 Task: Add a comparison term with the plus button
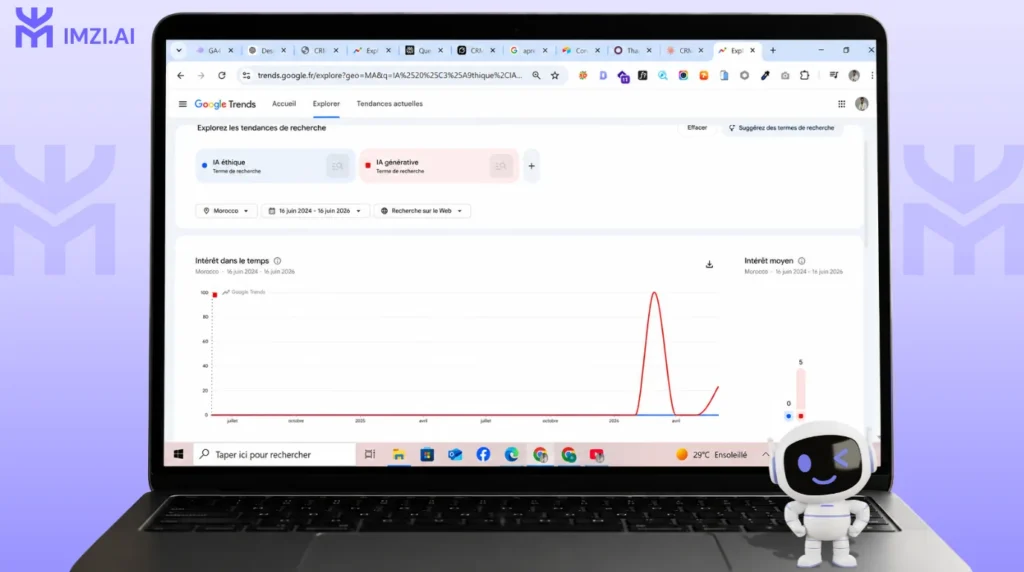coord(532,167)
